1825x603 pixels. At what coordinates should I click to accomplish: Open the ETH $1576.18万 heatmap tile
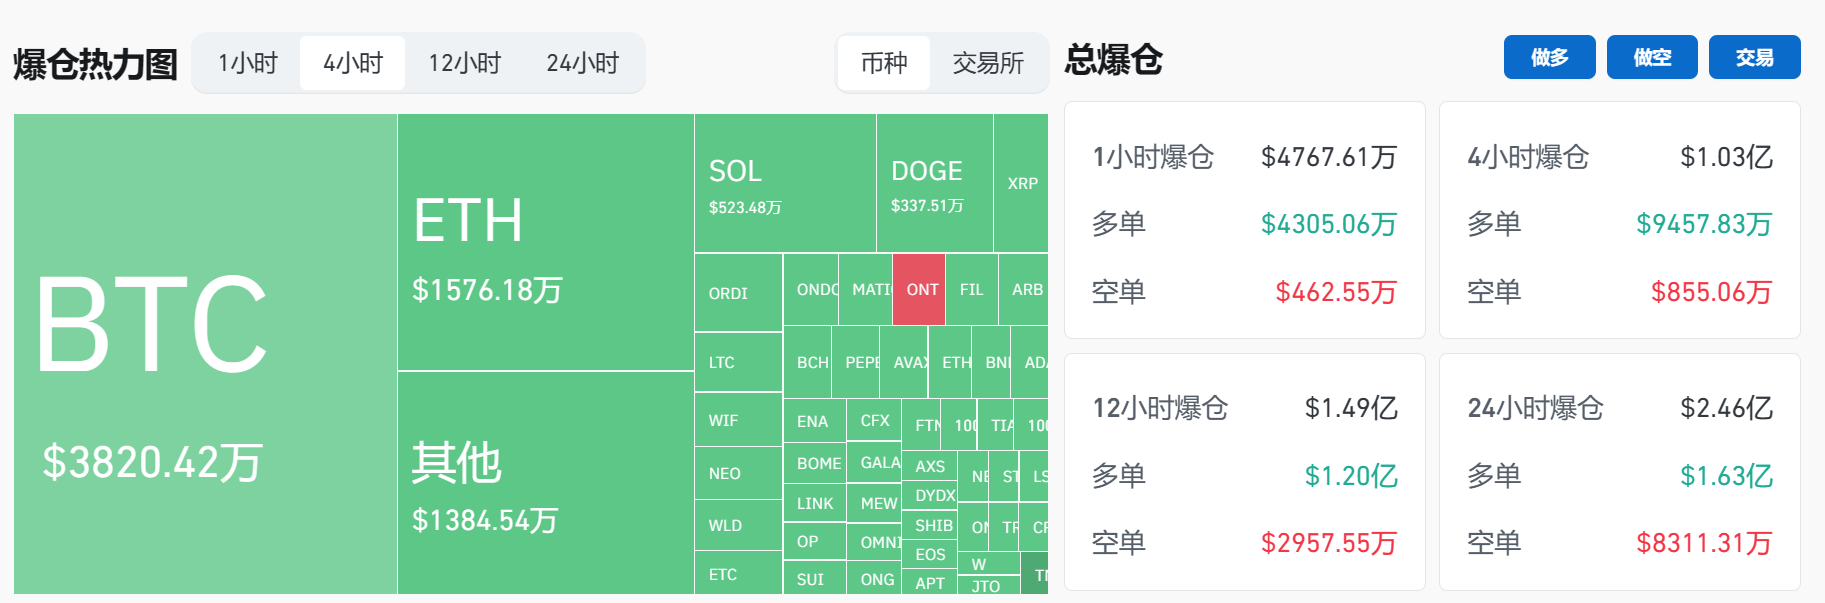[545, 242]
